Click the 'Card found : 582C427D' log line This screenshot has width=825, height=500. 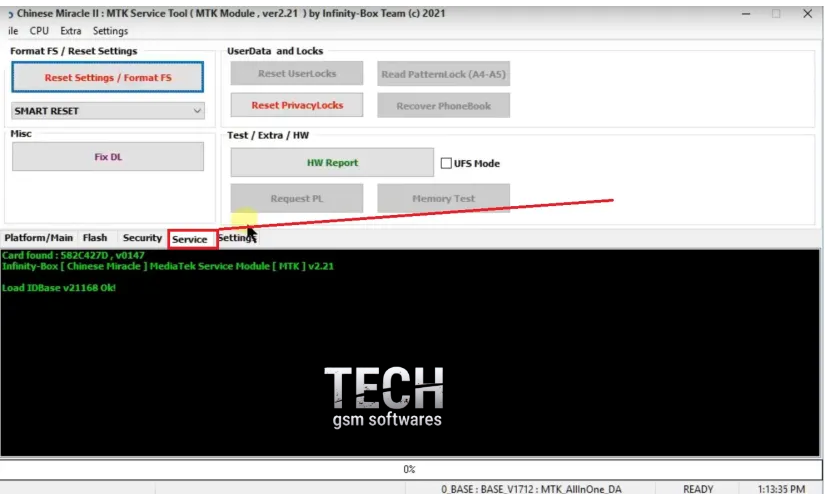pos(73,255)
